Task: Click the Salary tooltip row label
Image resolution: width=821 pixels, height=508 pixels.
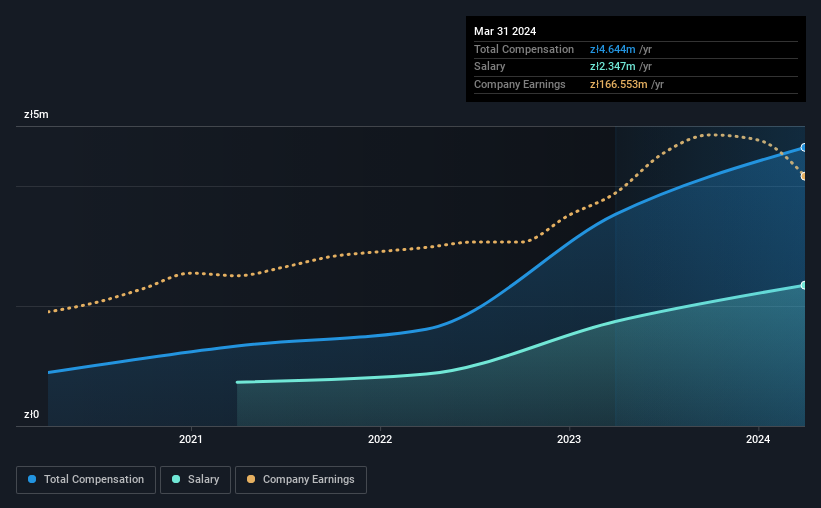Action: [490, 67]
